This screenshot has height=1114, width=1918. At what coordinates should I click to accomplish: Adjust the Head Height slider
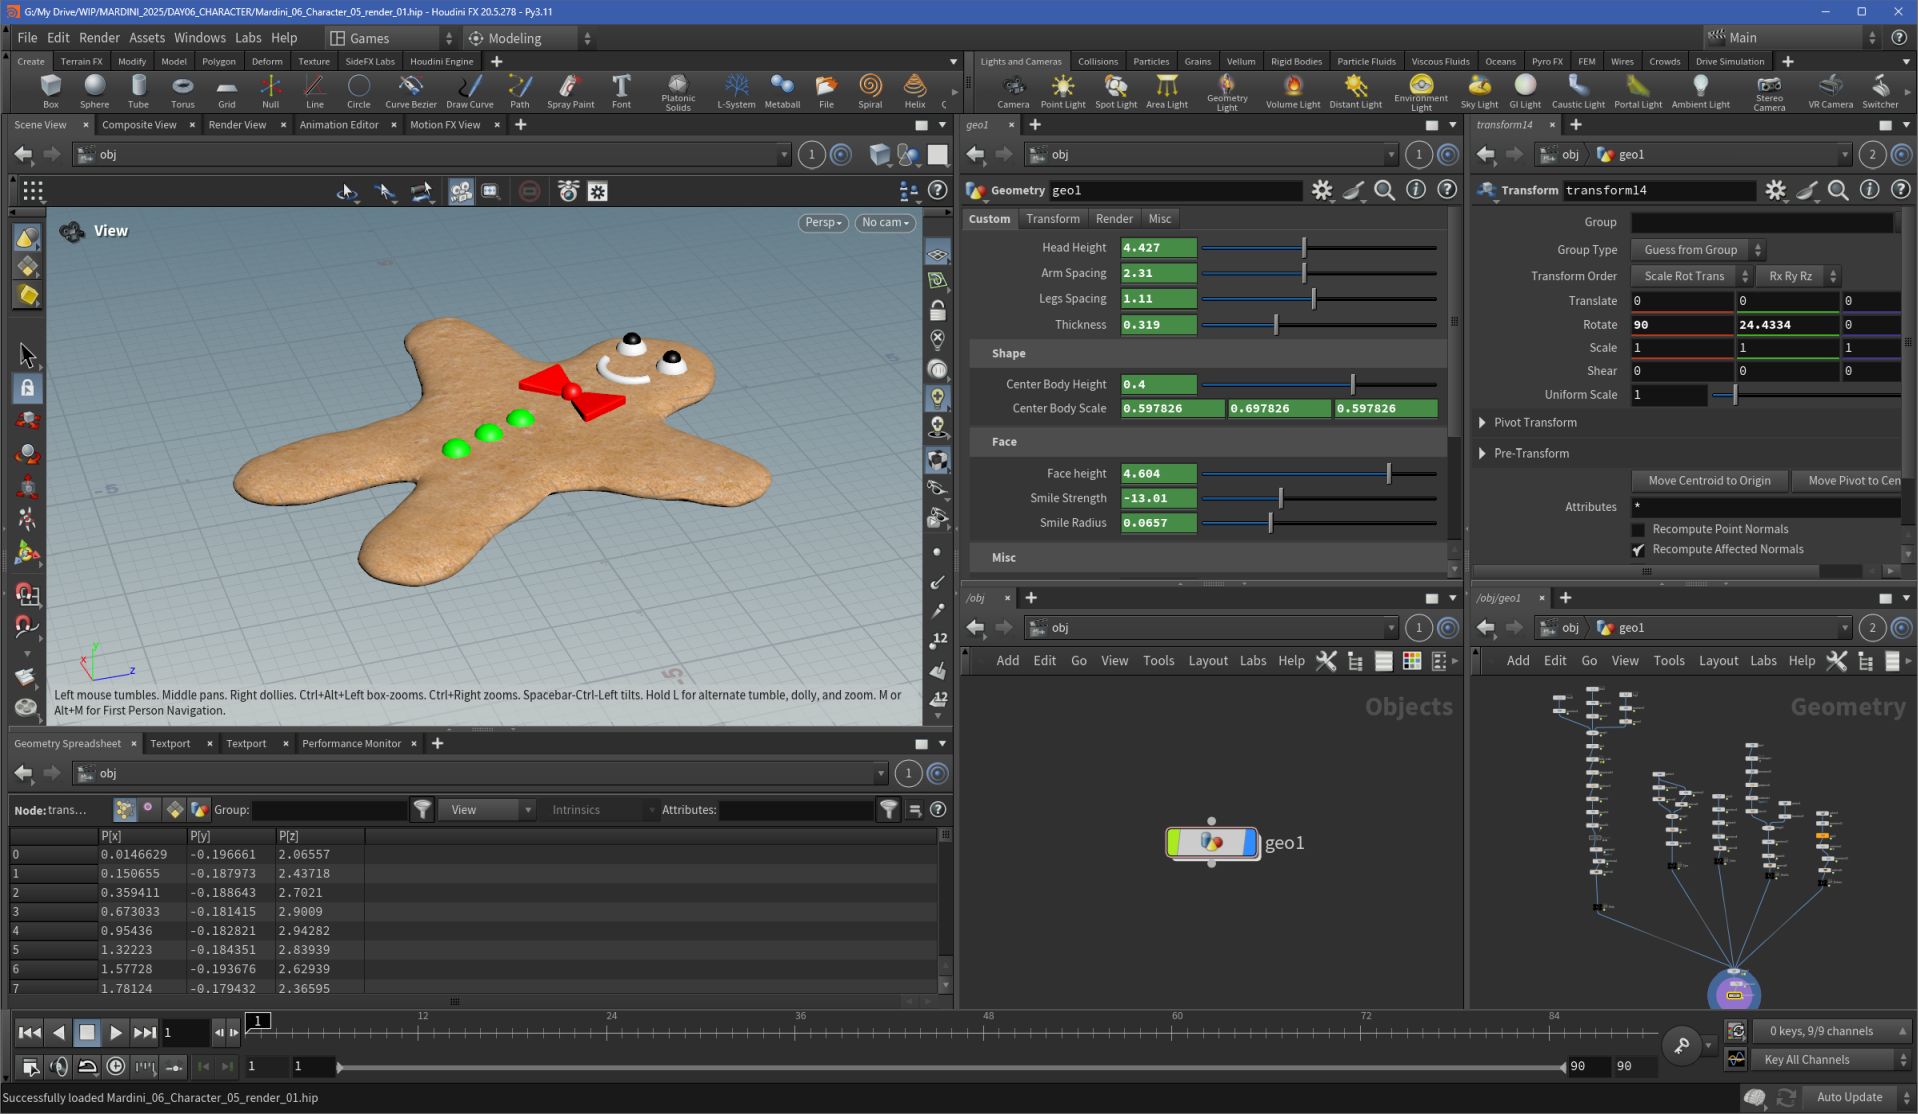(x=1304, y=248)
